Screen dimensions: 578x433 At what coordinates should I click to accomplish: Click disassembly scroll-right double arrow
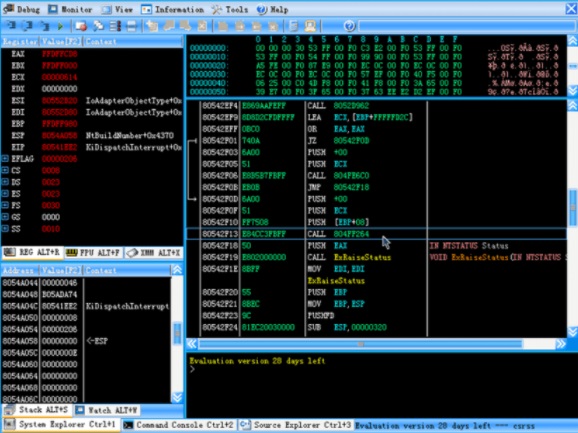pyautogui.click(x=561, y=344)
